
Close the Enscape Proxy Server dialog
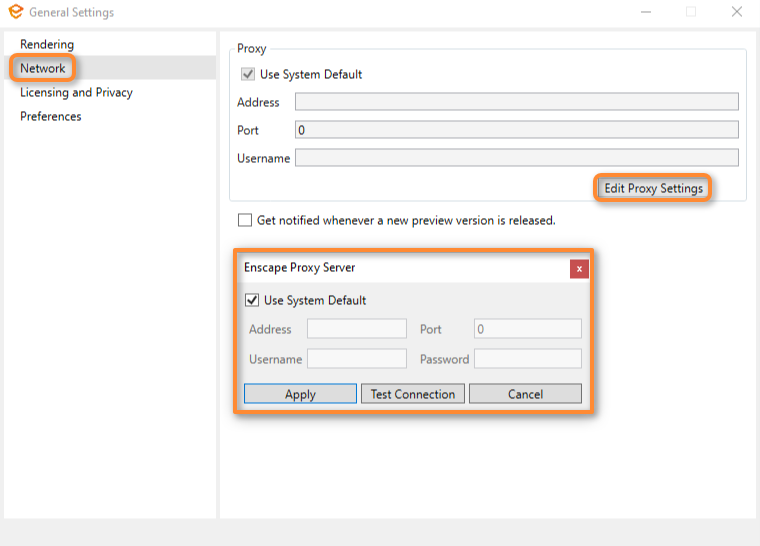tap(579, 269)
